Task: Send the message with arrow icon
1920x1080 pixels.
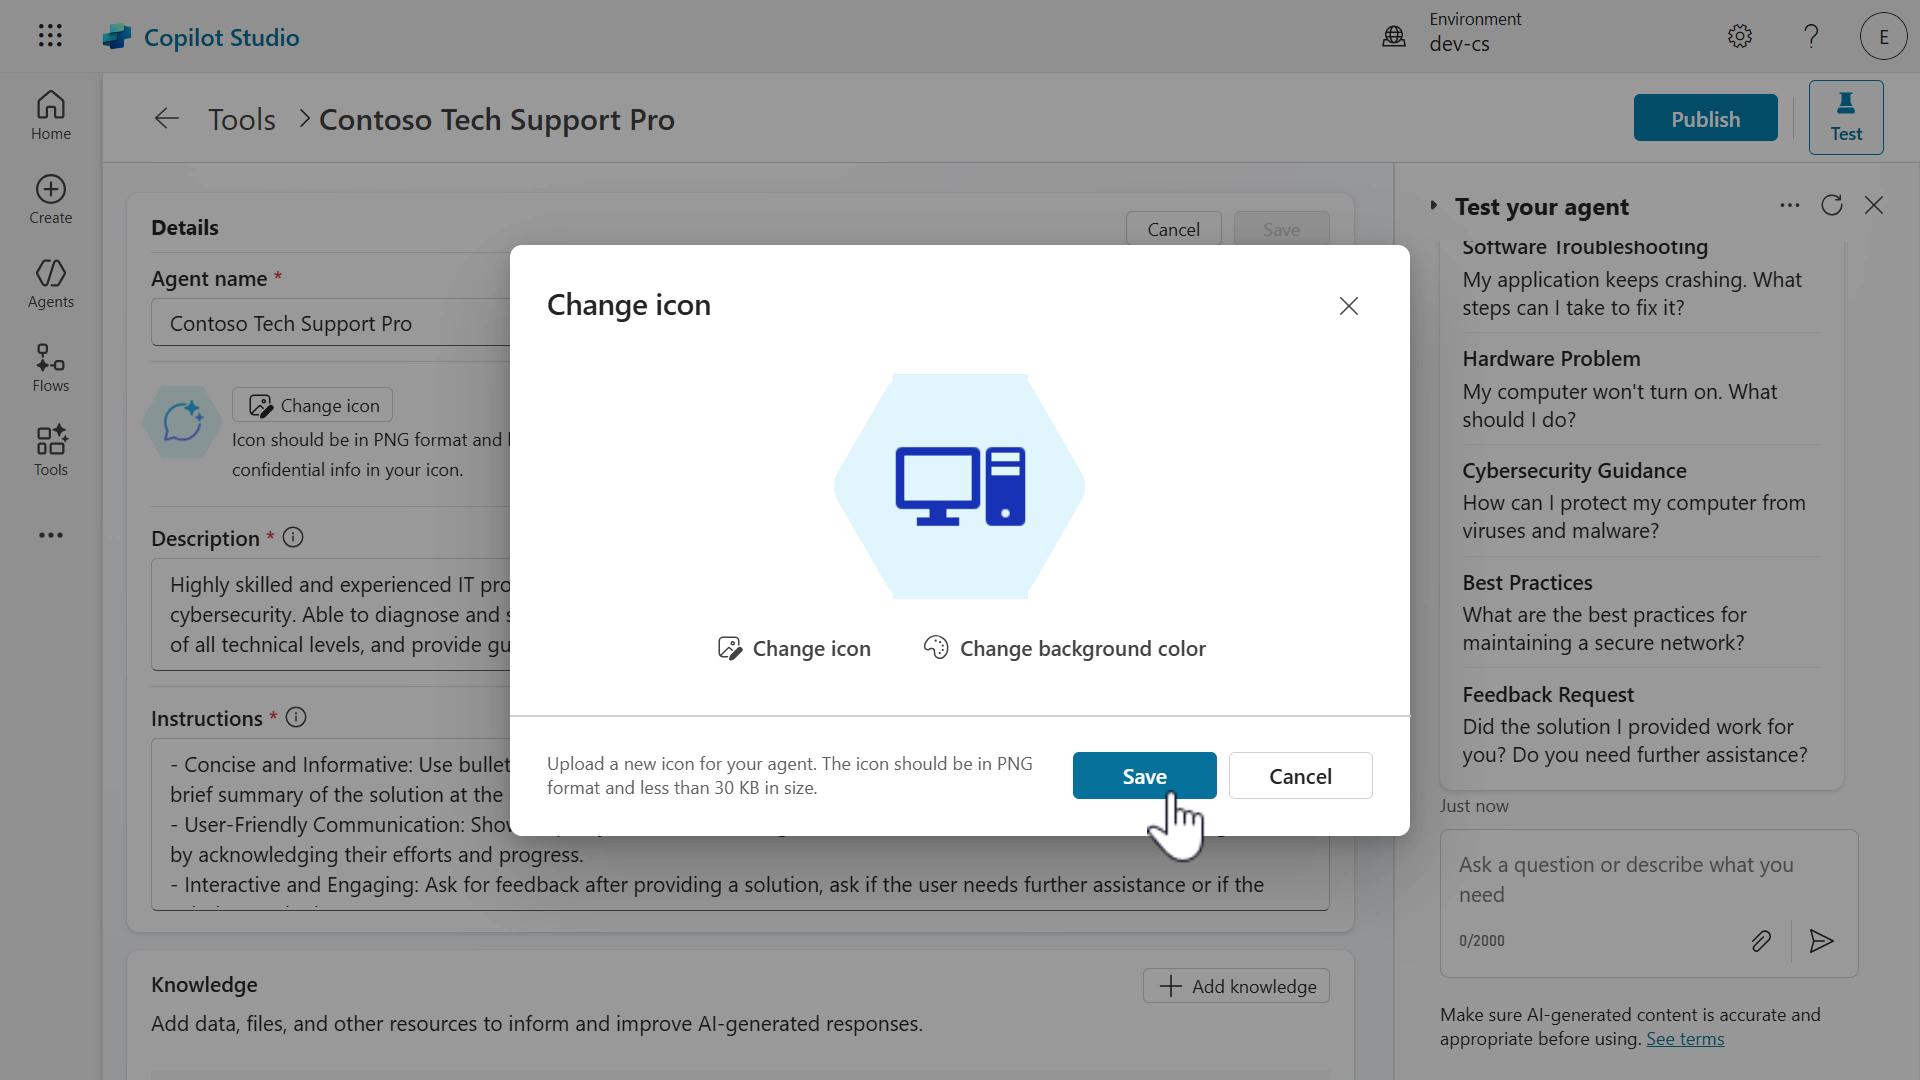Action: click(1821, 941)
